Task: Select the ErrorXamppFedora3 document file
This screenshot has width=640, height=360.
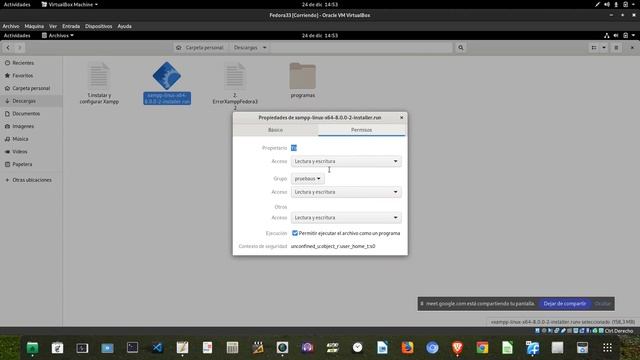Action: coord(235,86)
